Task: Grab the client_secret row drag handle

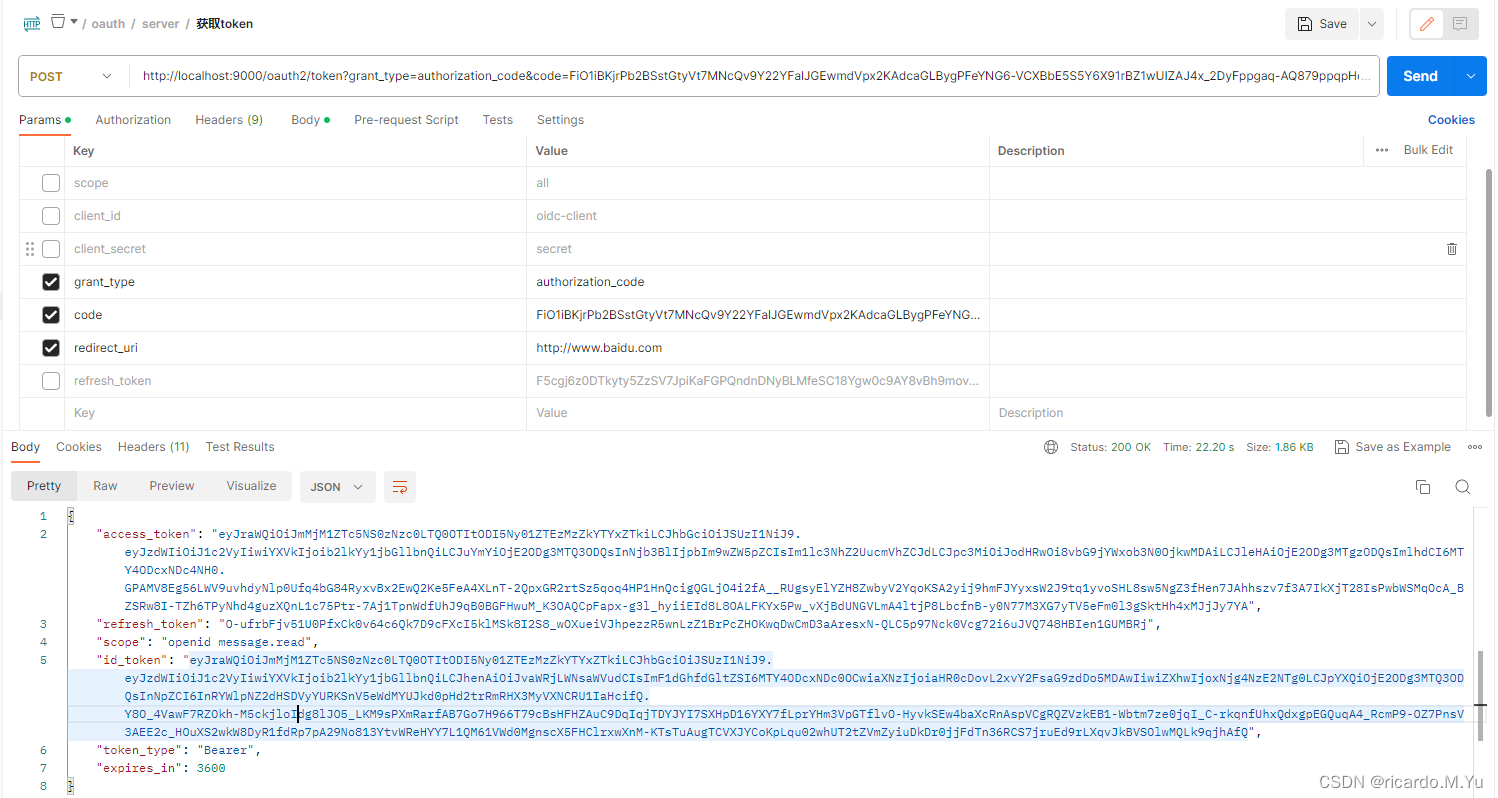Action: (x=30, y=249)
